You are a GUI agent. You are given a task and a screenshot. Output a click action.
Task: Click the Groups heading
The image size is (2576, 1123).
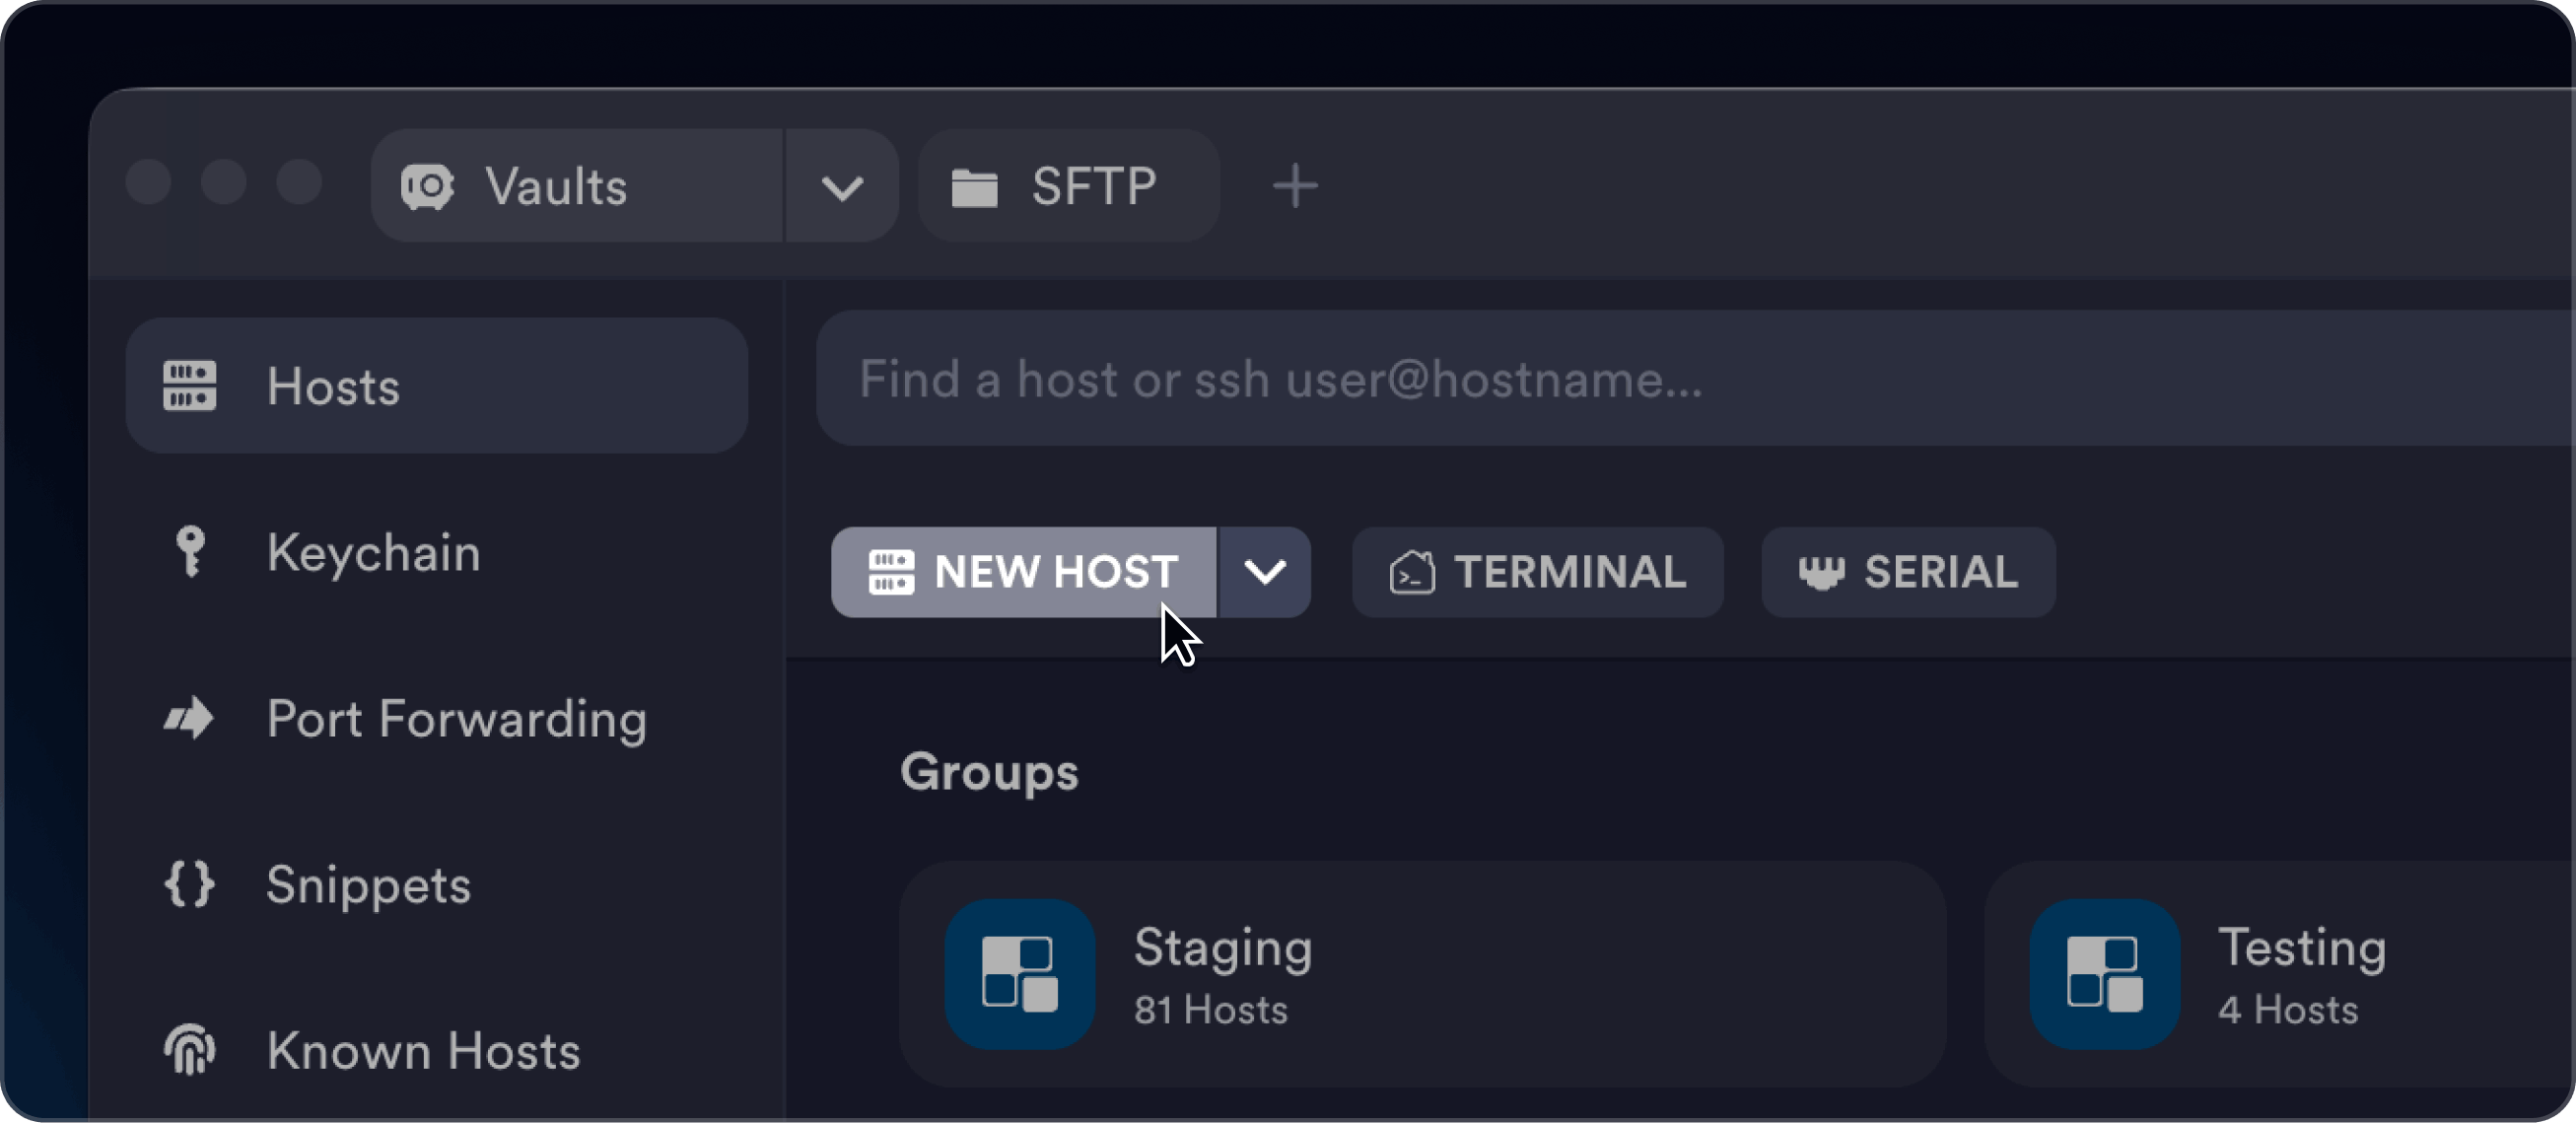[989, 772]
